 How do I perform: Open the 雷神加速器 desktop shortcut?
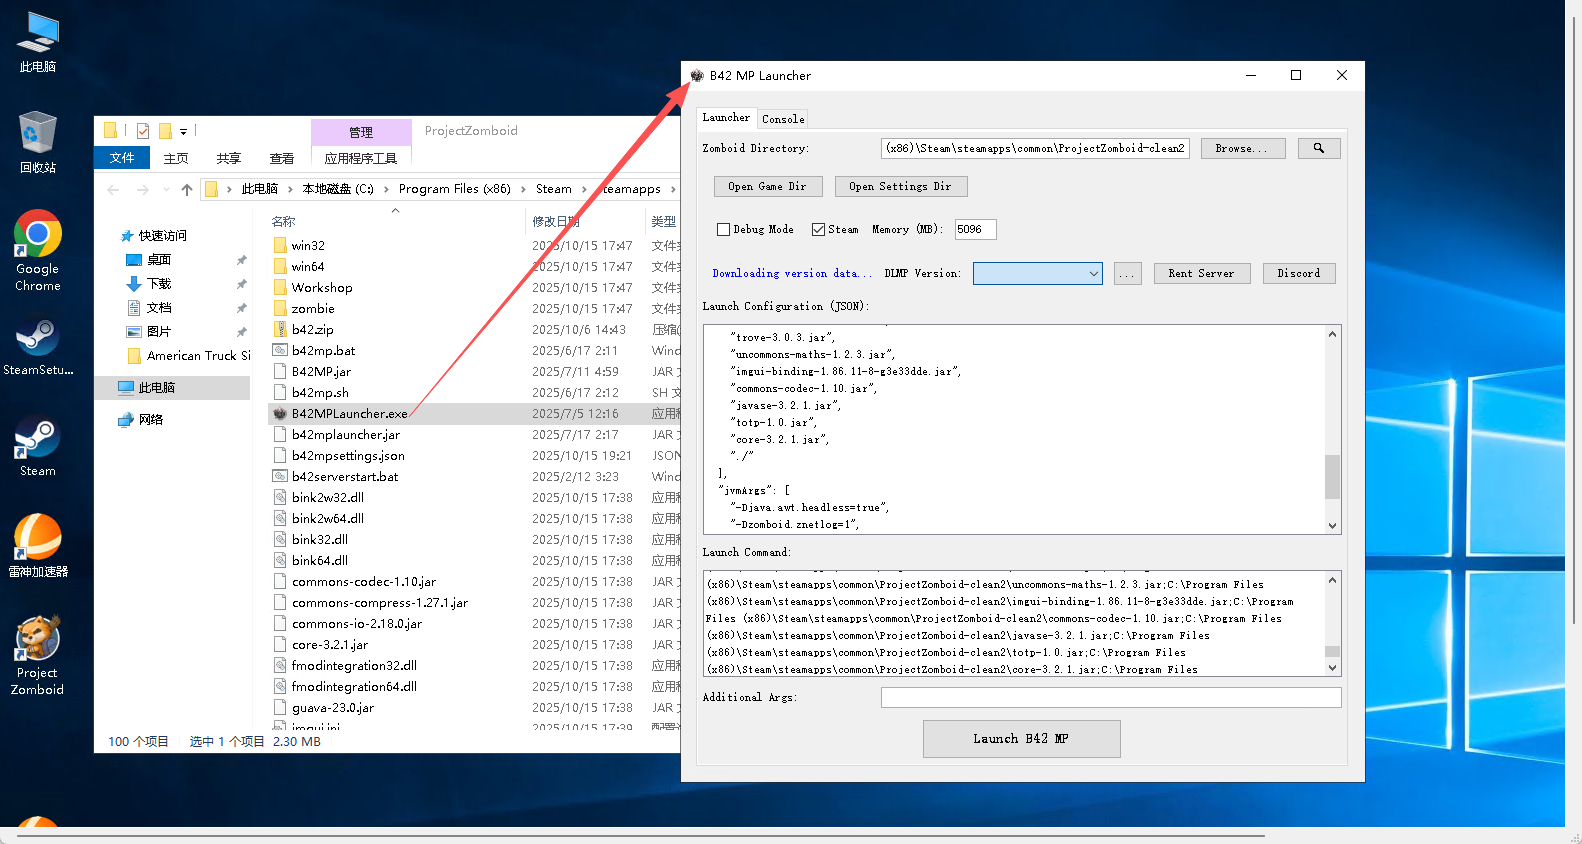tap(37, 545)
